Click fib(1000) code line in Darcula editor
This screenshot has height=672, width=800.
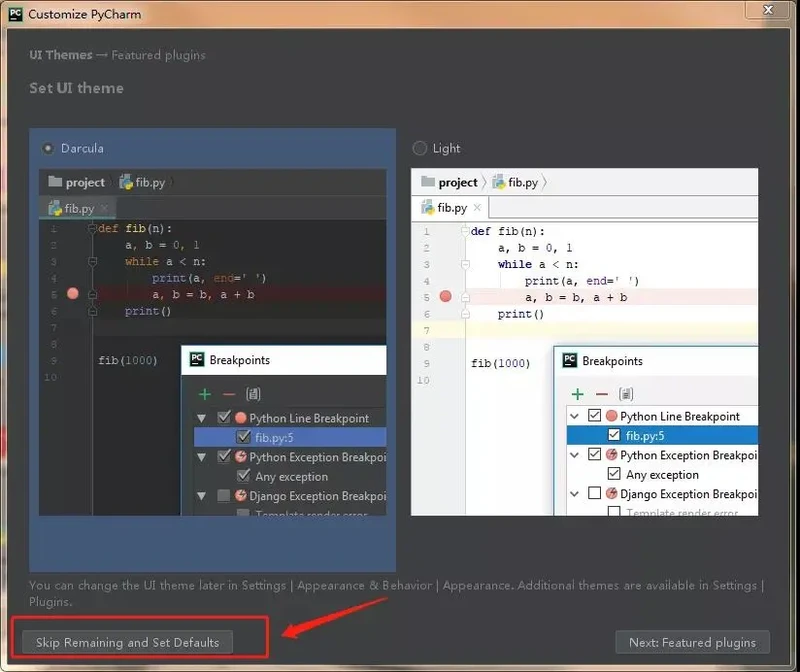click(128, 360)
